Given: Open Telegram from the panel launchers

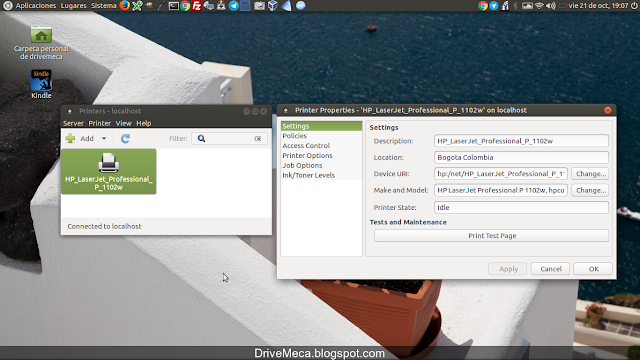Looking at the screenshot, I should (x=233, y=6).
